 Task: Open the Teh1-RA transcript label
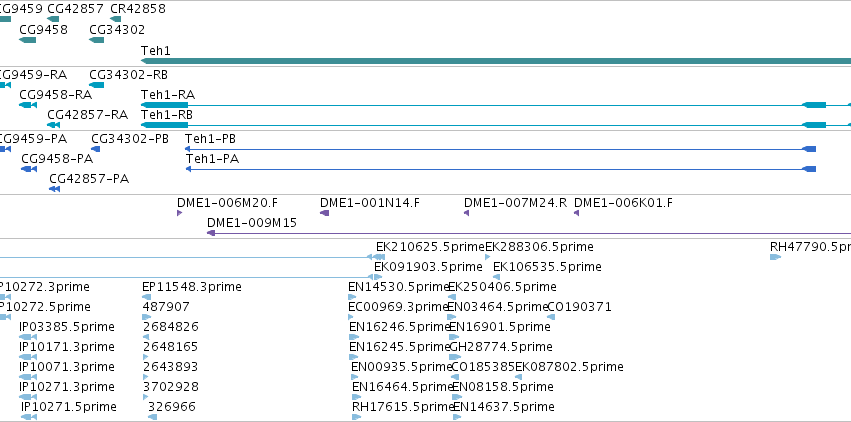168,95
